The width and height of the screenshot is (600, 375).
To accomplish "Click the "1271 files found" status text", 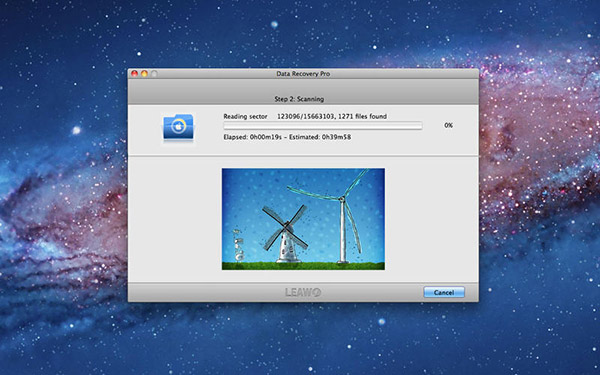I will tap(363, 116).
